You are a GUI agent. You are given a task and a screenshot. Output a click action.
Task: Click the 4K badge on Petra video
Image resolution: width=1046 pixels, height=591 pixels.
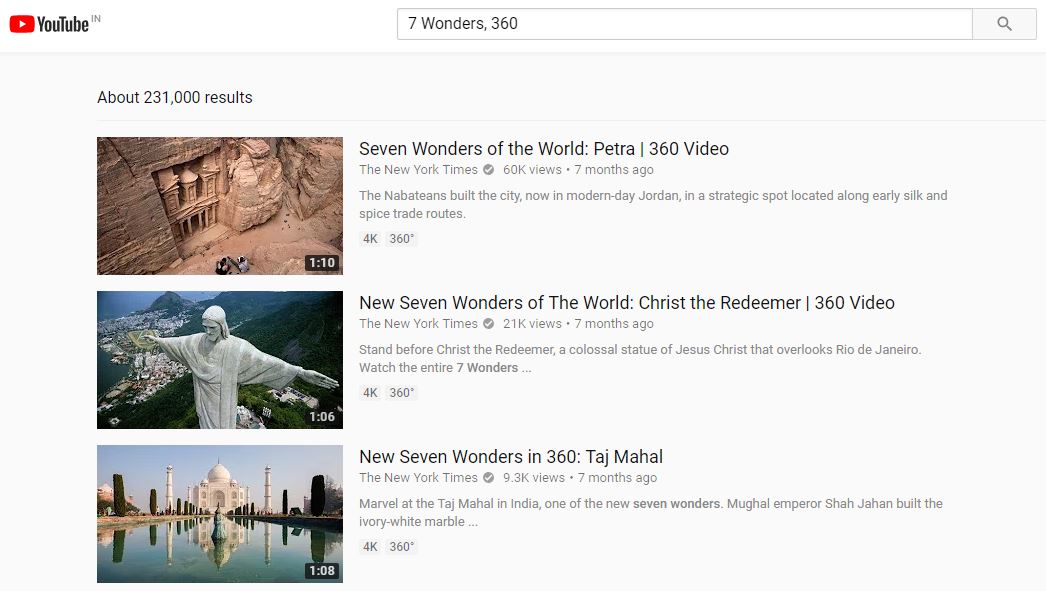[370, 239]
